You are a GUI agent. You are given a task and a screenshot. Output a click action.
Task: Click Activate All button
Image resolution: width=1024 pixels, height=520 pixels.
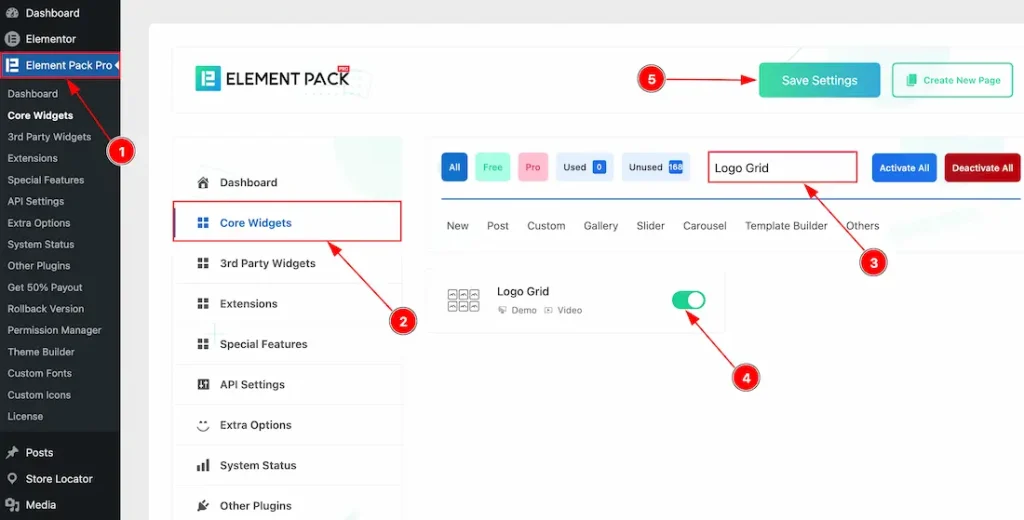coord(904,168)
